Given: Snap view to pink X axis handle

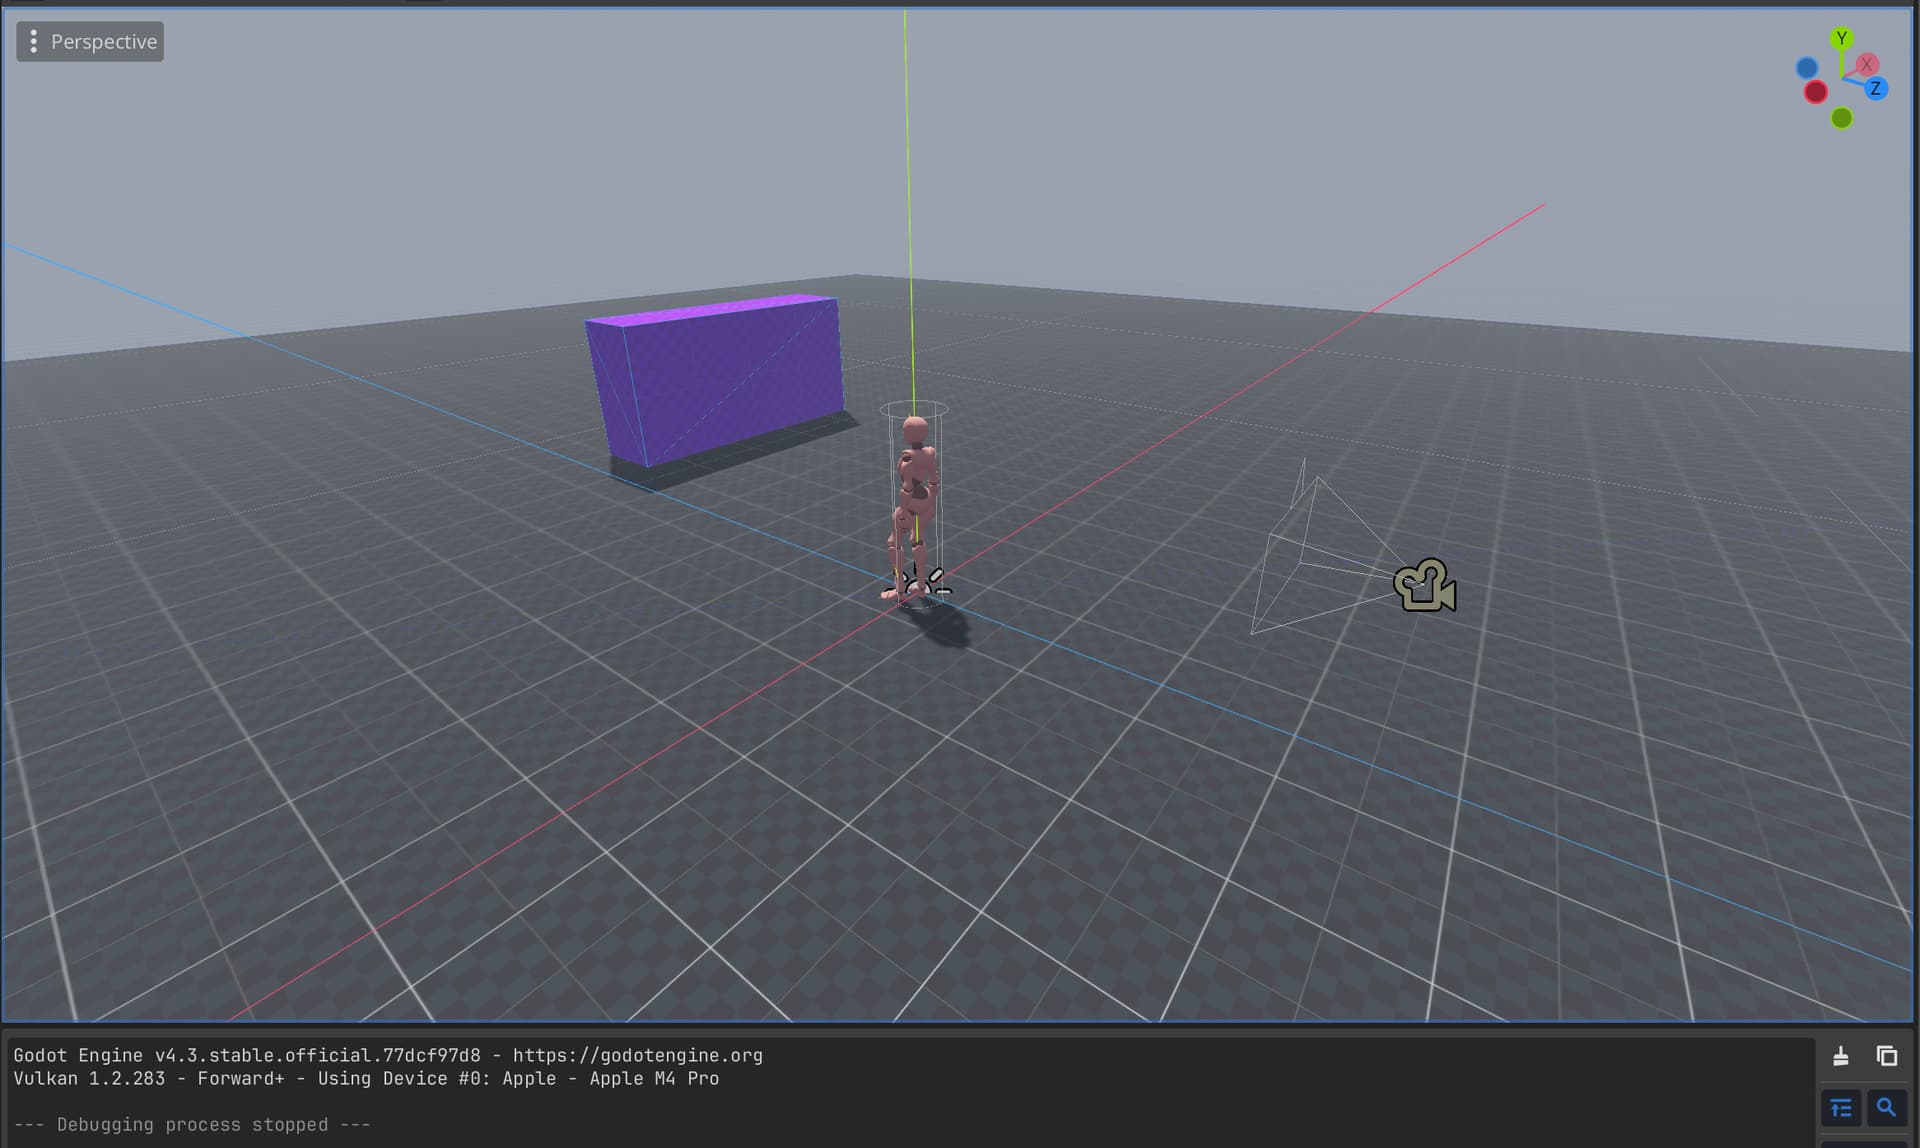Looking at the screenshot, I should point(1866,64).
